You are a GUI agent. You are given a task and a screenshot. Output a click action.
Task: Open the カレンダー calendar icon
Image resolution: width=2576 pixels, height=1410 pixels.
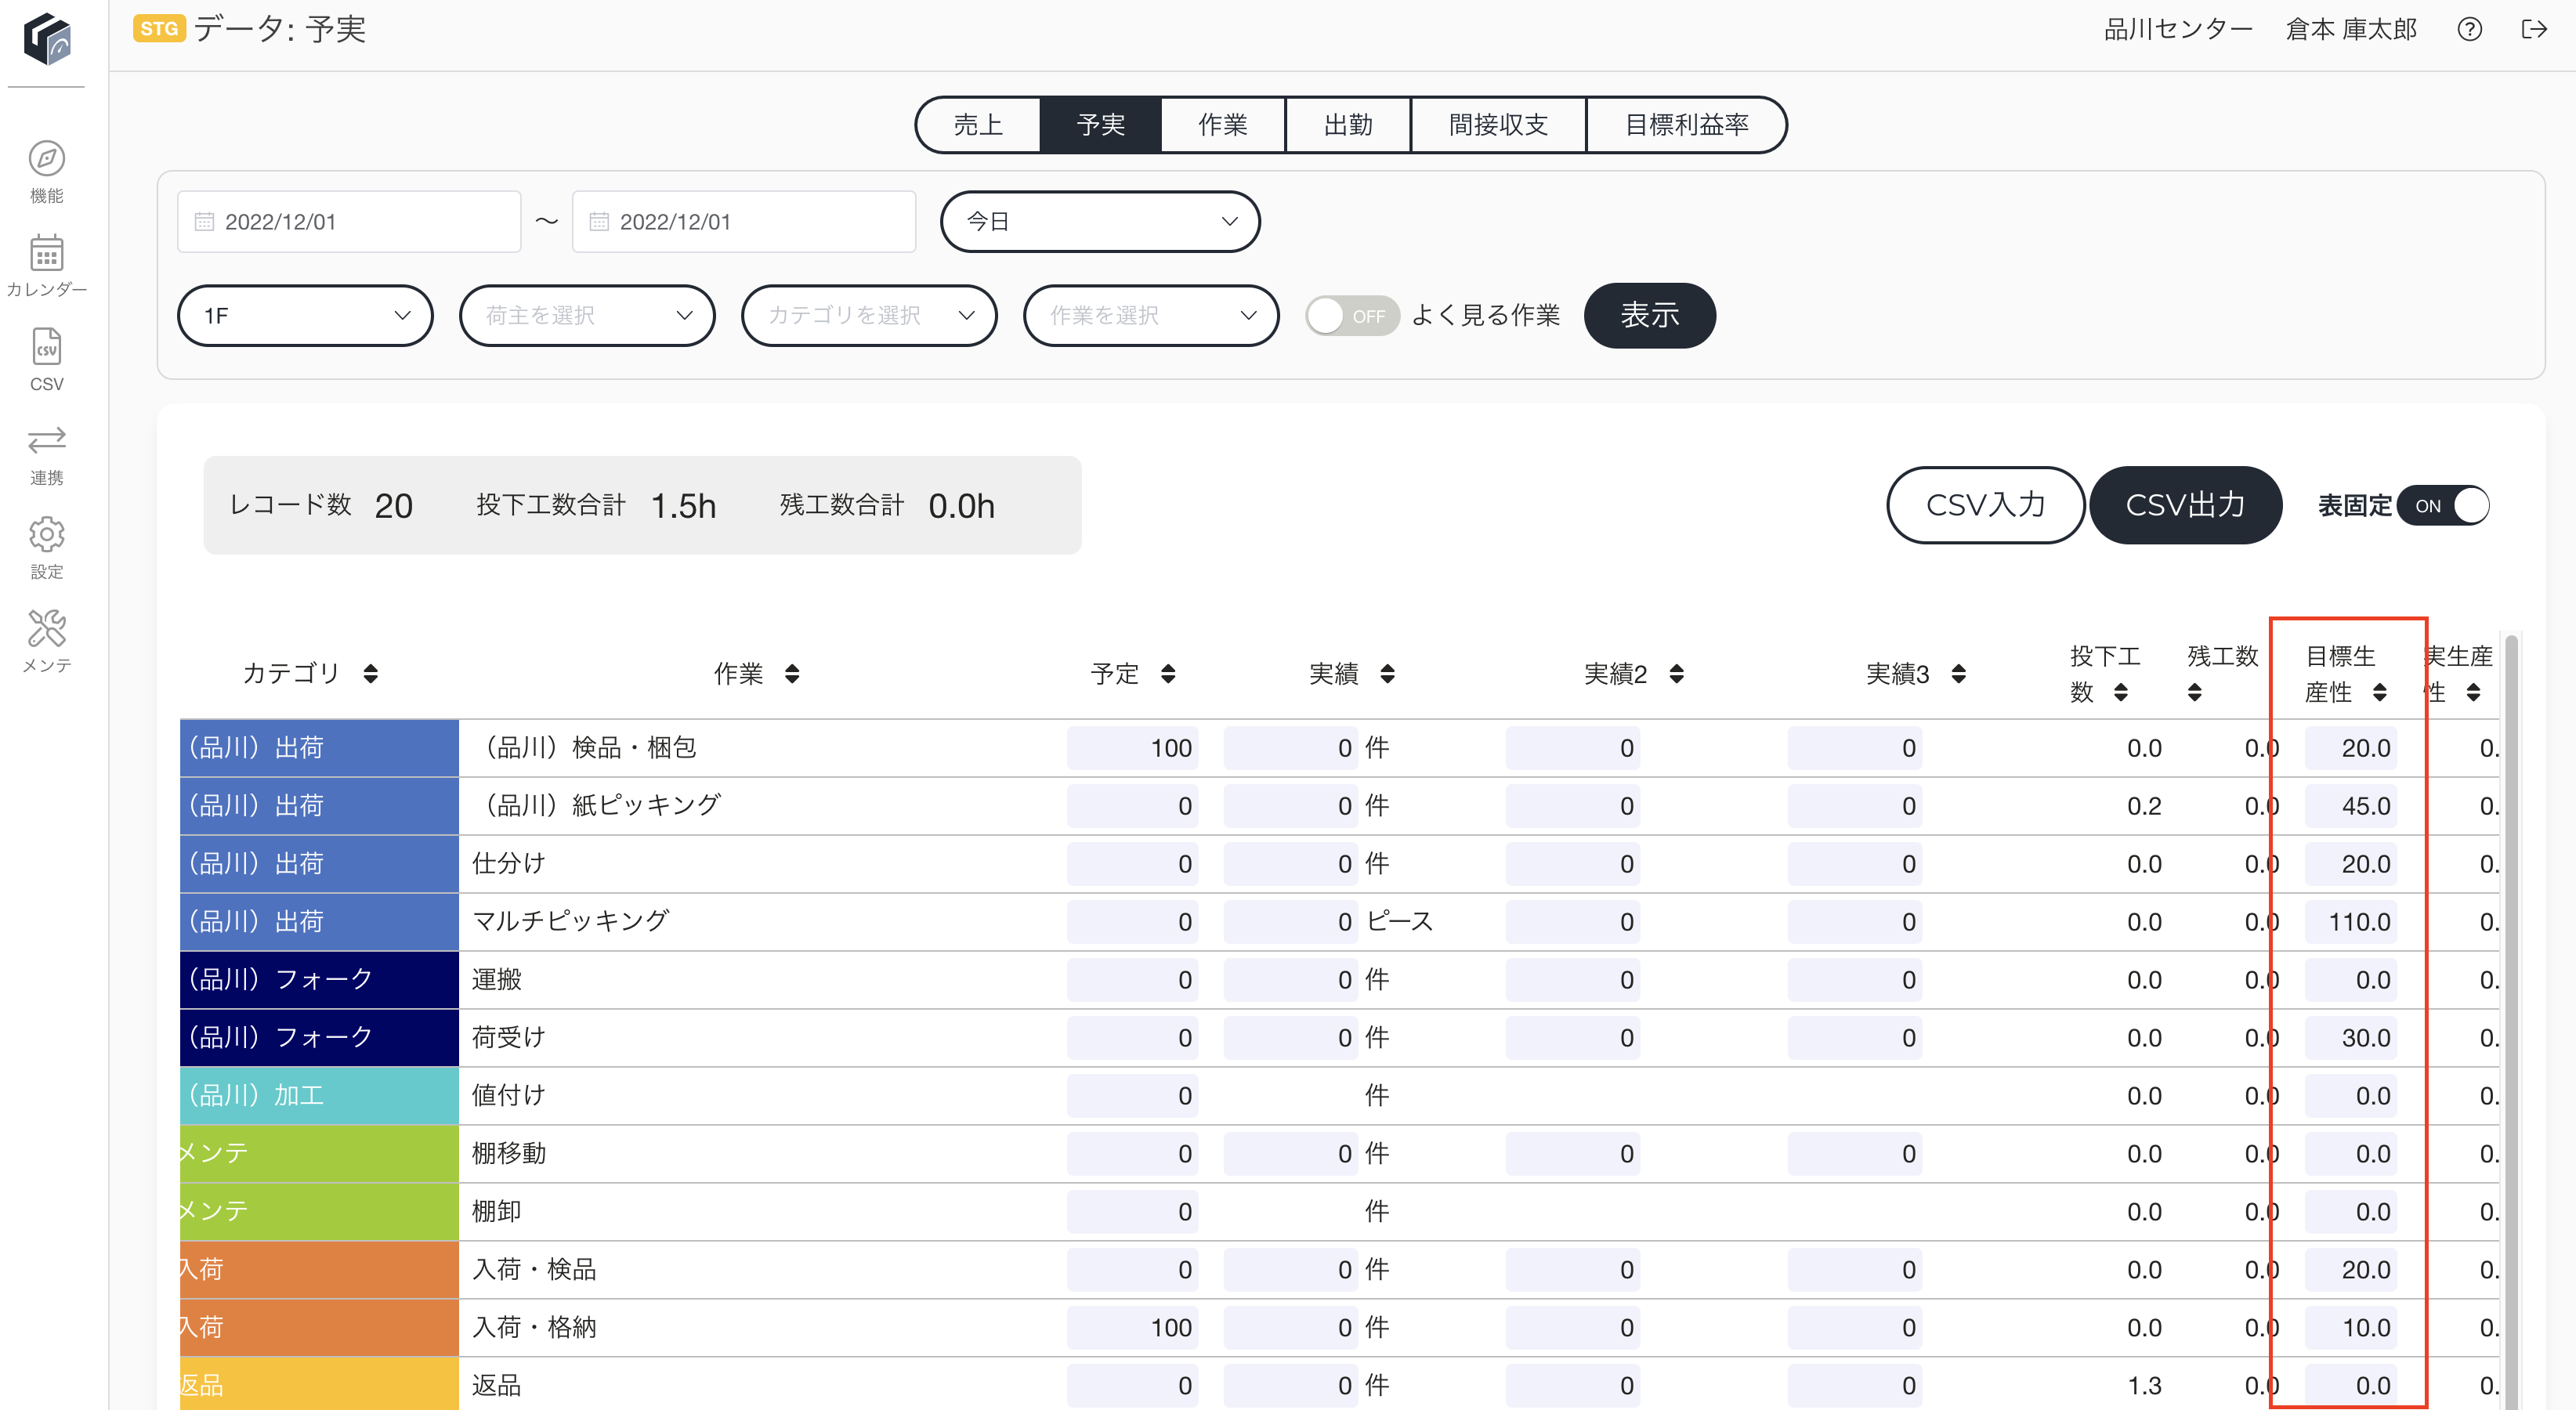[x=46, y=254]
